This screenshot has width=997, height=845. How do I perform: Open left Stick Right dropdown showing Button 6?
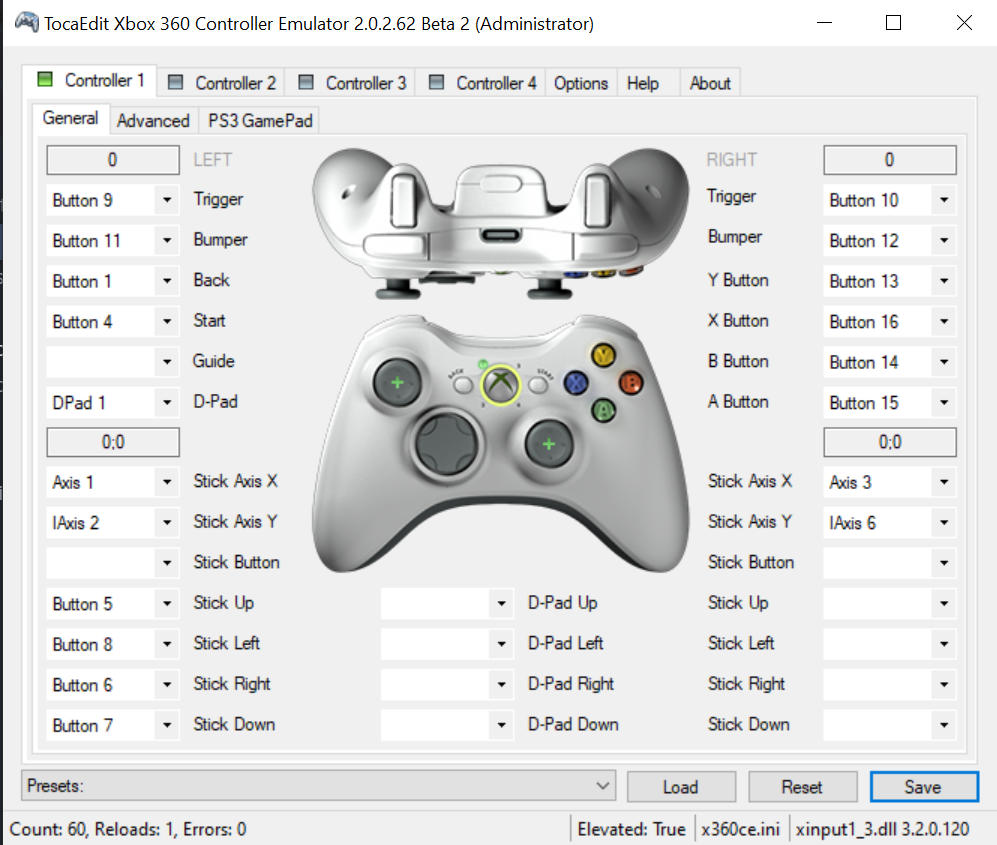coord(113,685)
